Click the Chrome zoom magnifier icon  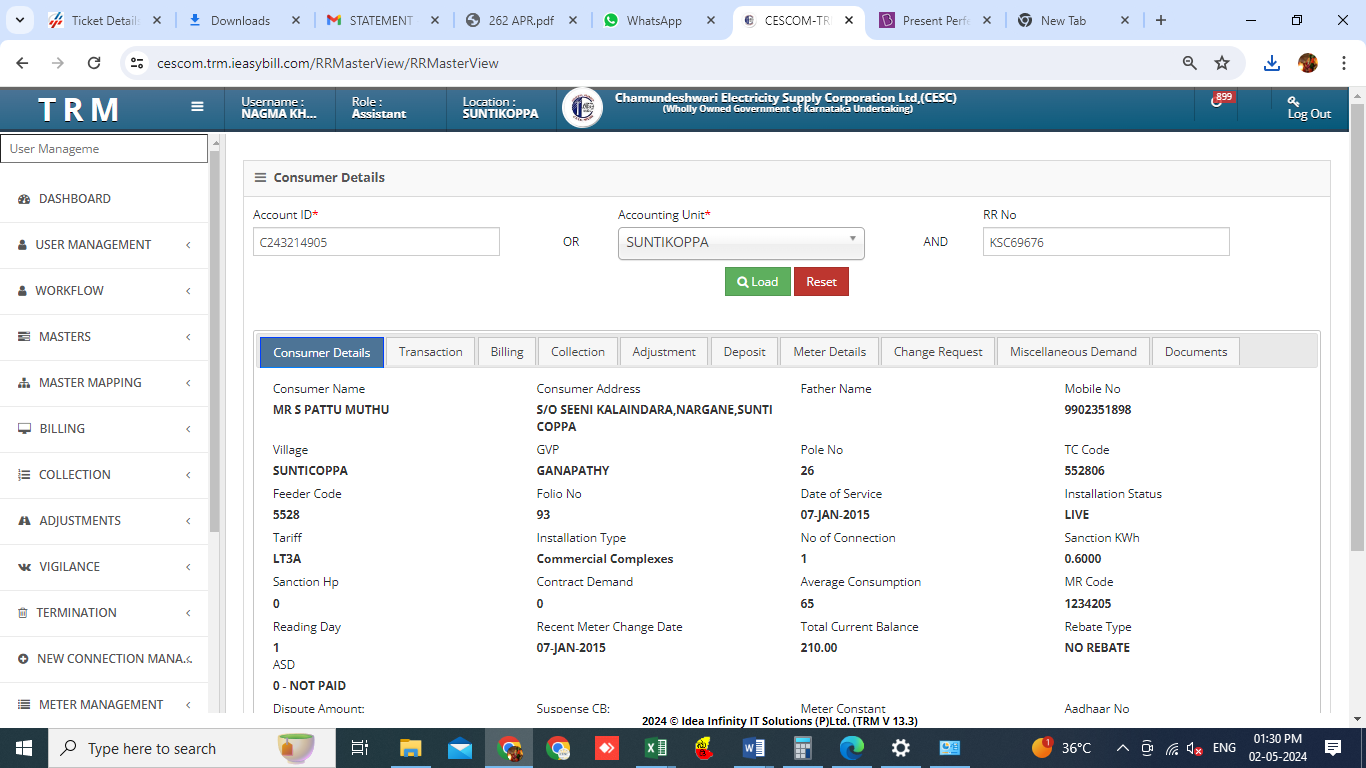[1190, 63]
